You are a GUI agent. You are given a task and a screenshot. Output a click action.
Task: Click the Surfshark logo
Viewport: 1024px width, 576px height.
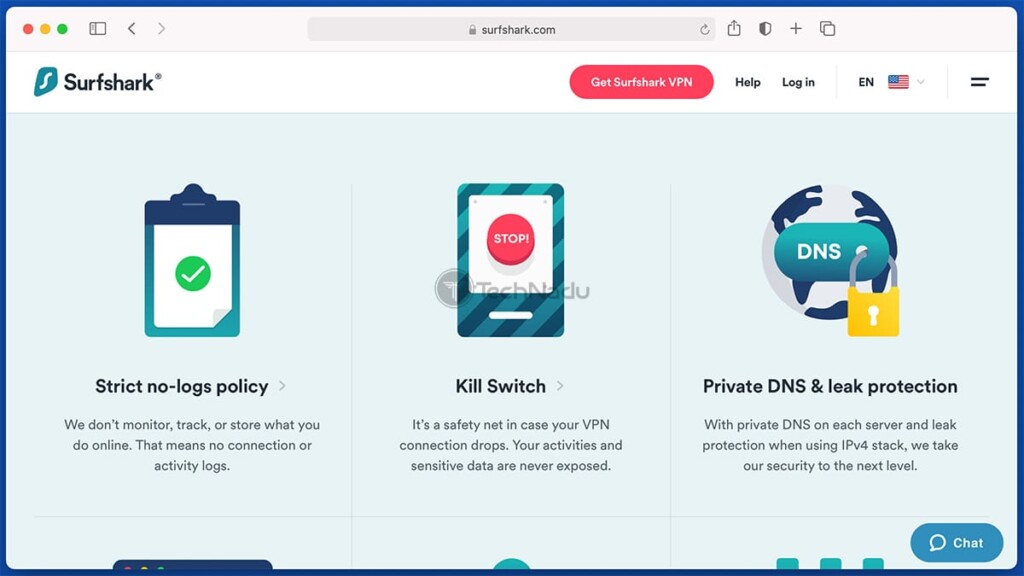97,82
